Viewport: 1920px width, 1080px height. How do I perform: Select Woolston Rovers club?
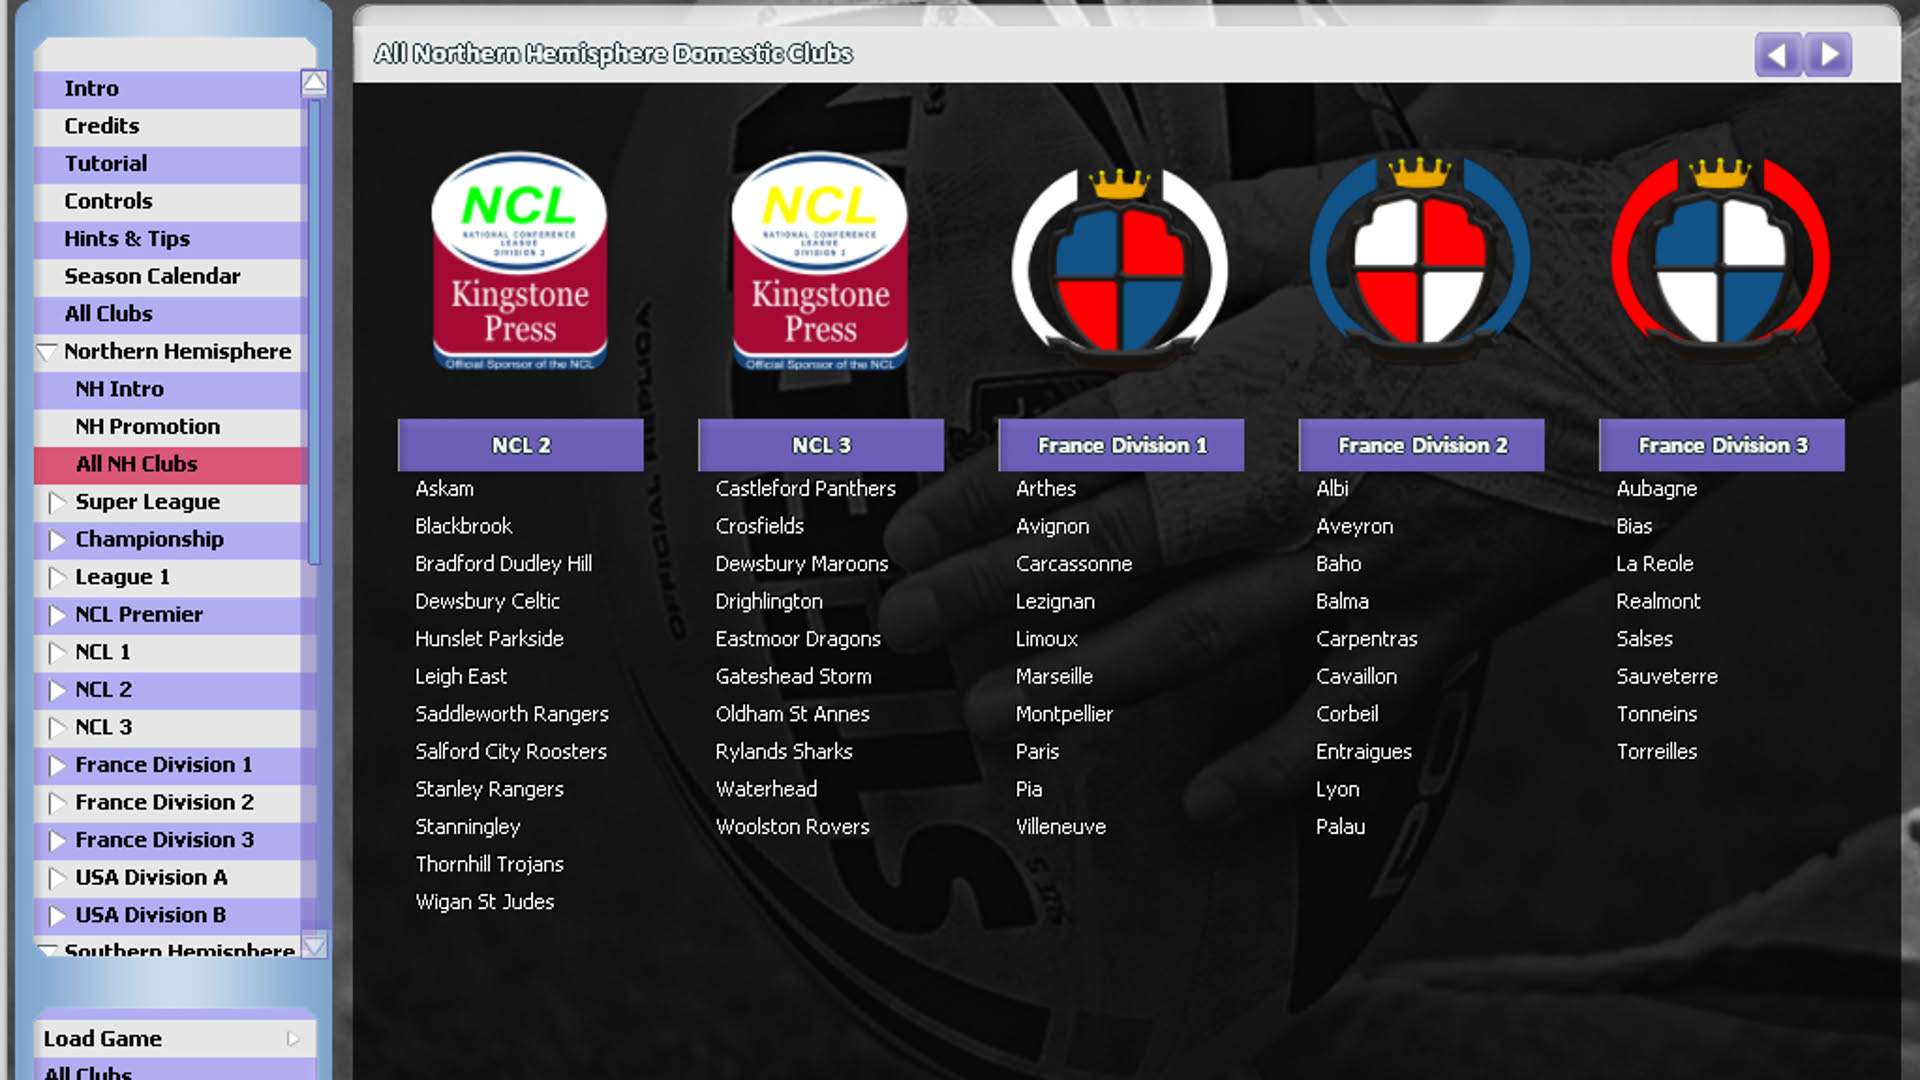point(792,827)
